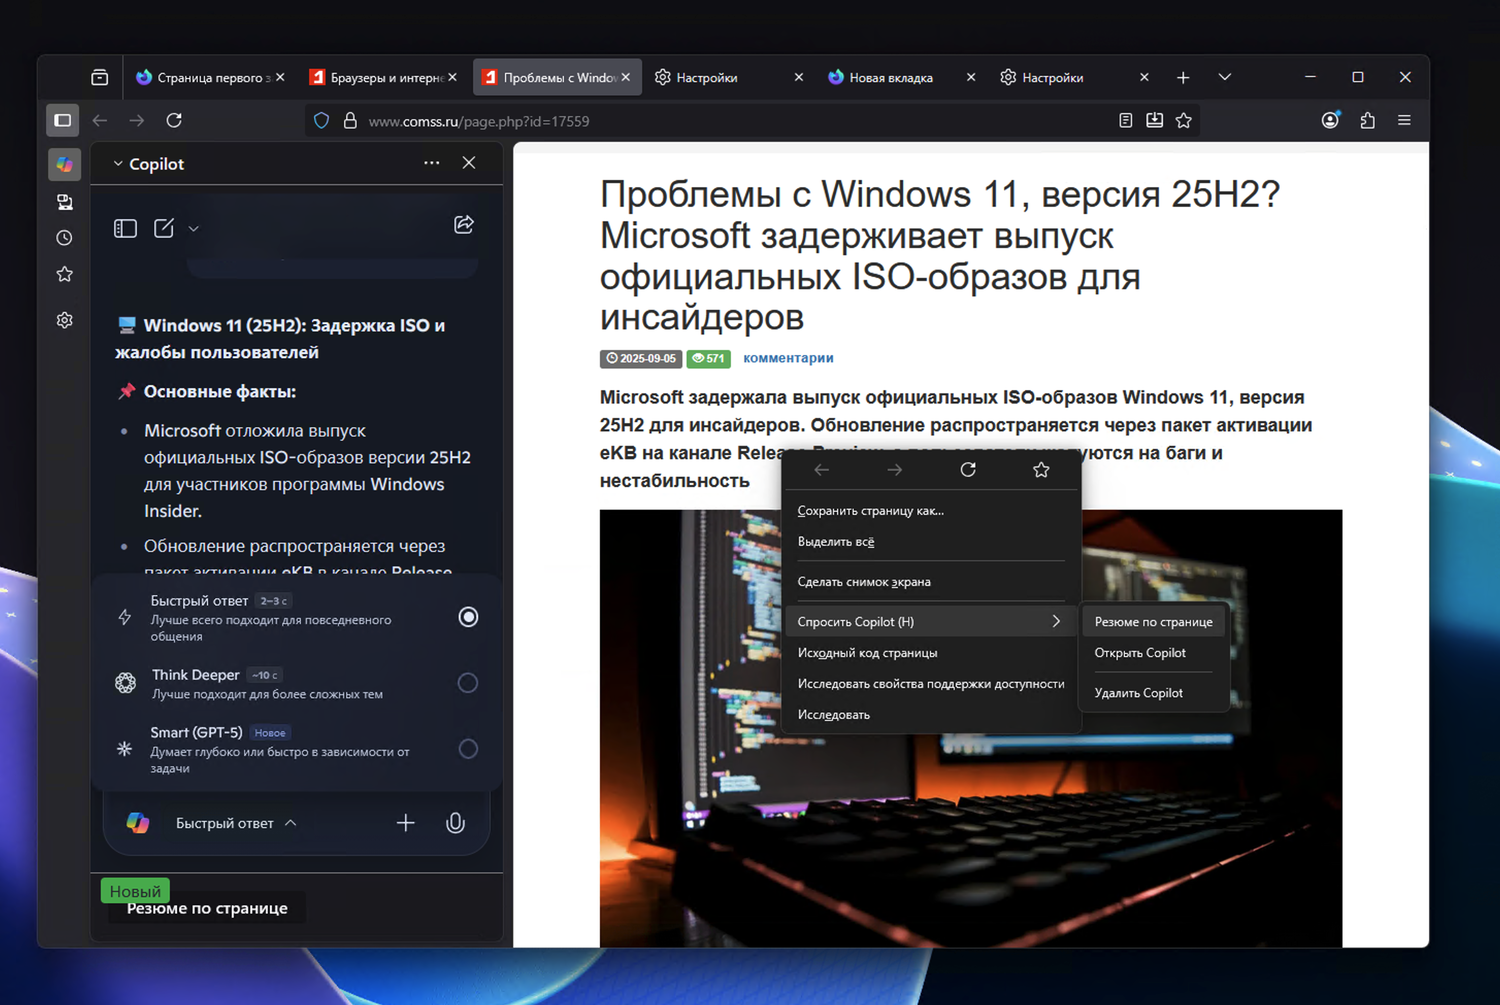This screenshot has width=1500, height=1005.
Task: Open the Copilot panel three-dot options
Action: coord(432,163)
